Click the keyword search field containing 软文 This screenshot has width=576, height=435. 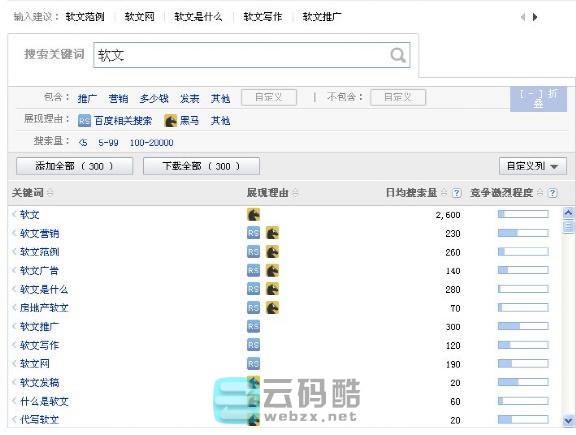coord(252,55)
